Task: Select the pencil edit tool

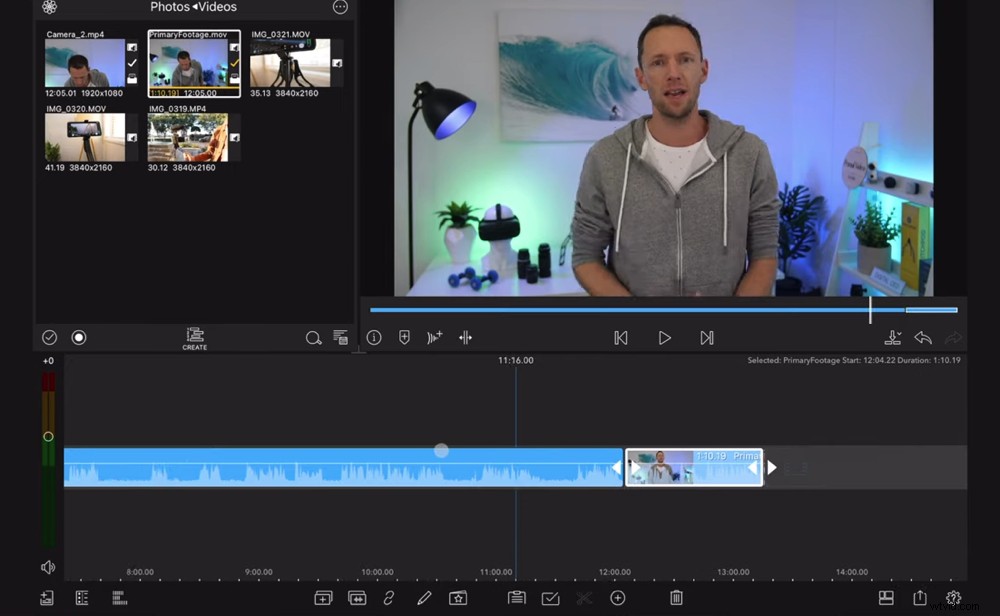Action: point(424,597)
